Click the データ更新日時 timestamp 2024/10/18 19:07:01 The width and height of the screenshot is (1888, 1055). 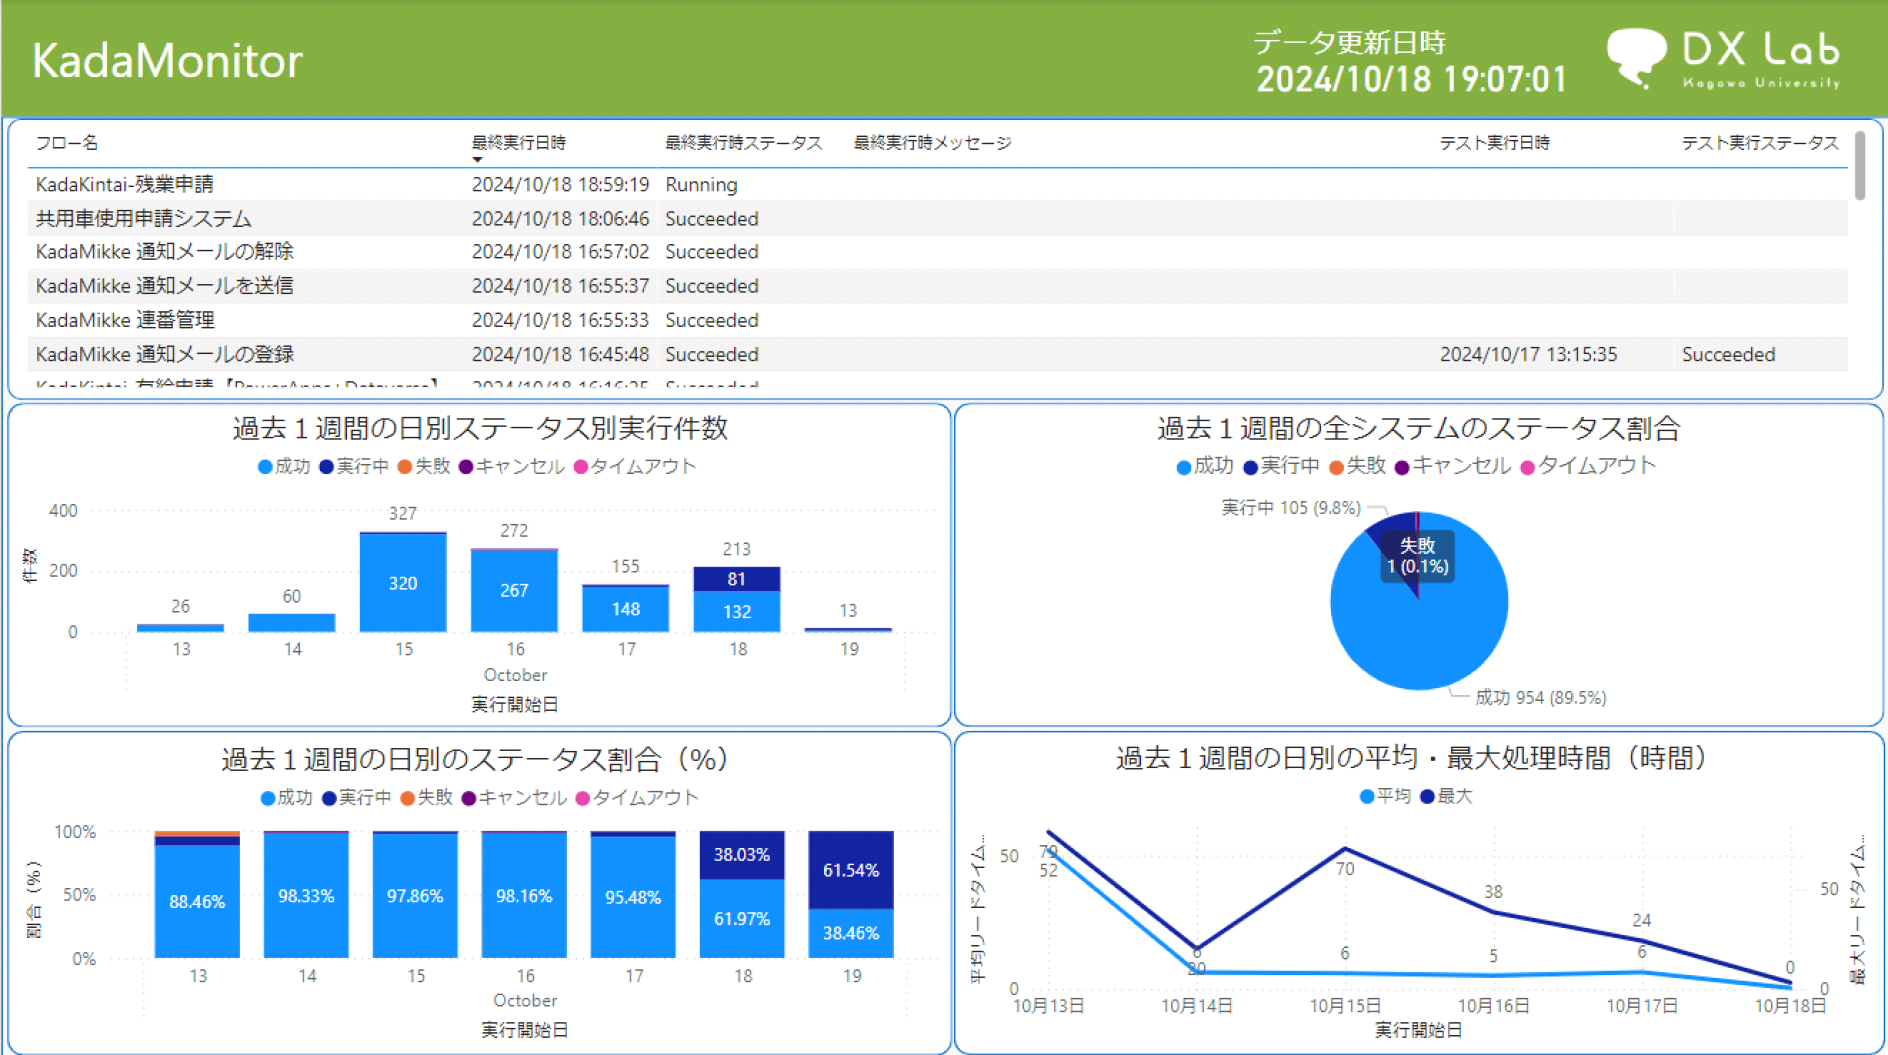coord(1411,79)
